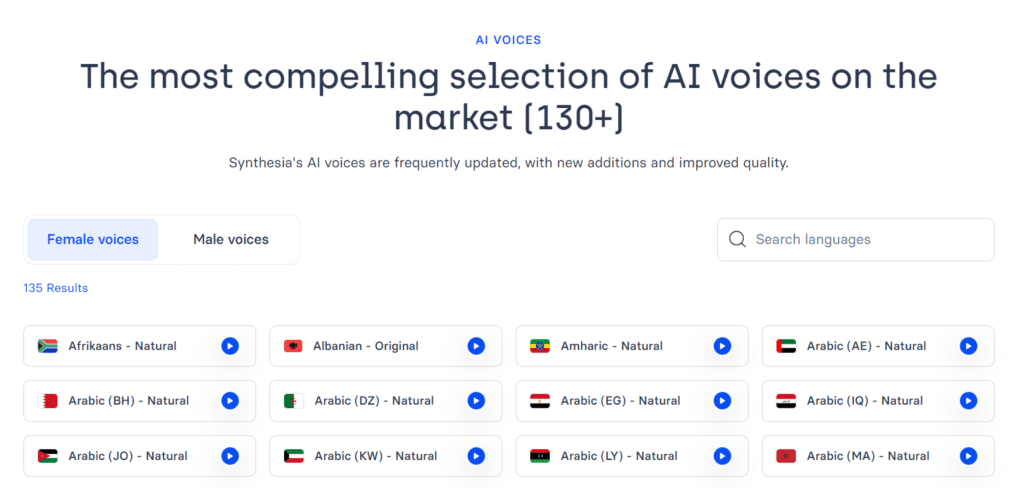Select the Female voices tab
Viewport: 1024px width, 488px height.
(93, 239)
